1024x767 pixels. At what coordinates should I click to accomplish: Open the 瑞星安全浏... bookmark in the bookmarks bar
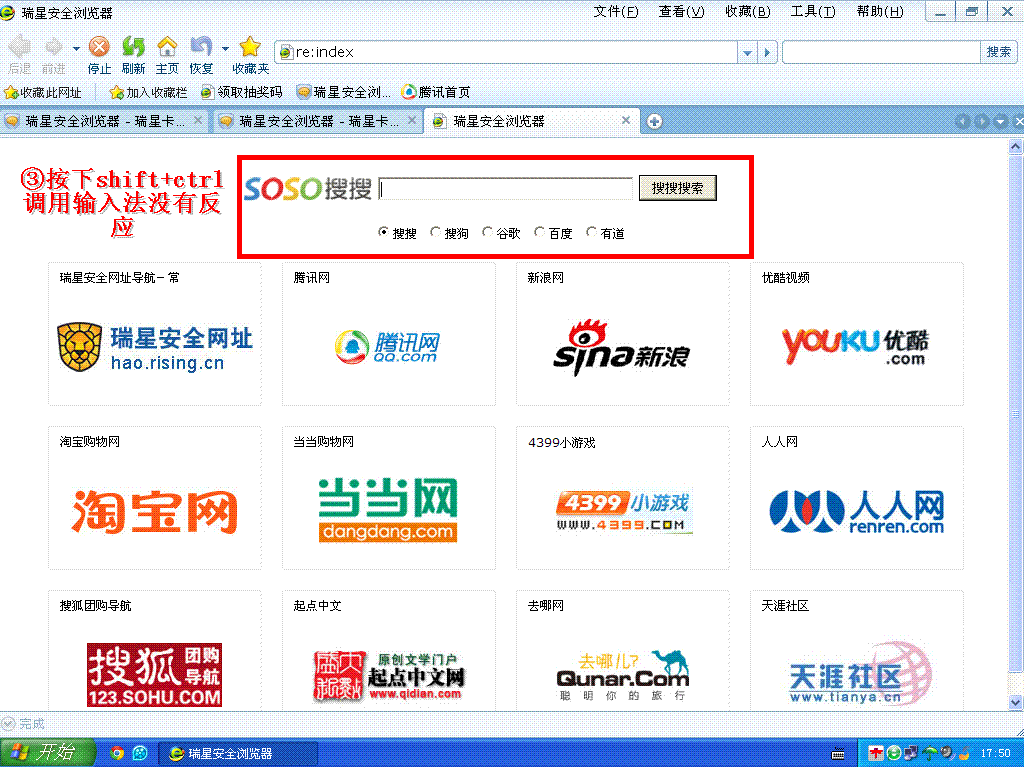(344, 93)
